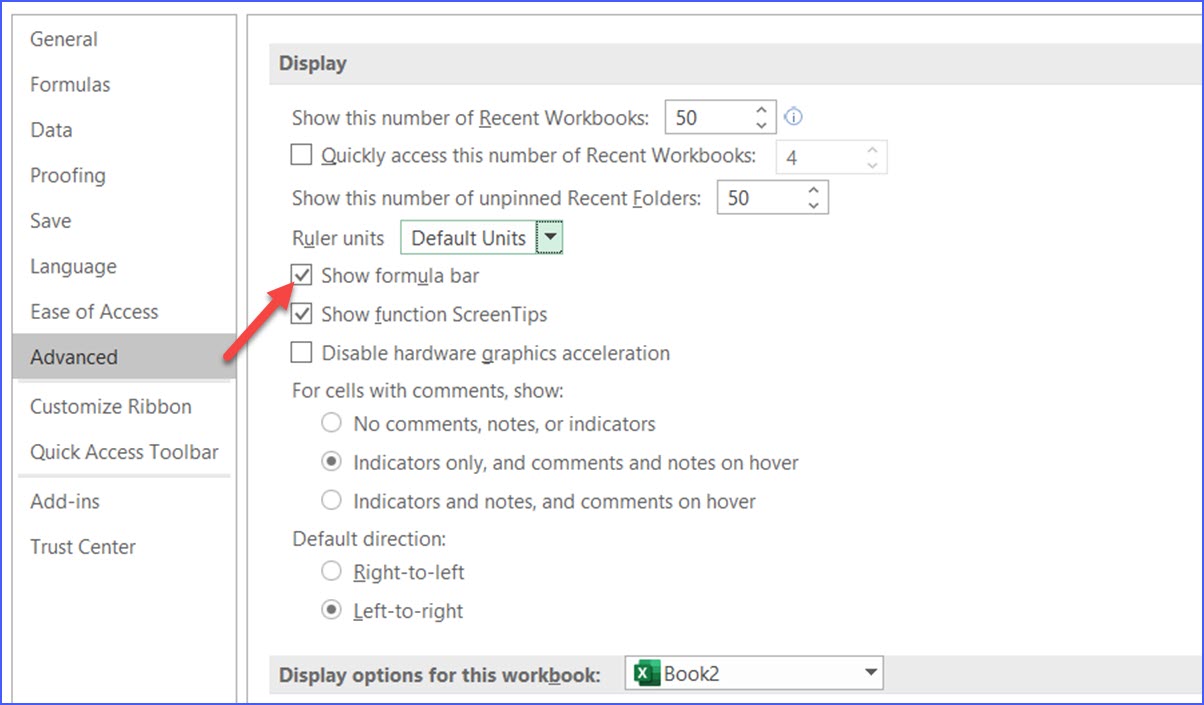Image resolution: width=1204 pixels, height=705 pixels.
Task: Expand the Book2 workbook dropdown
Action: tap(870, 673)
